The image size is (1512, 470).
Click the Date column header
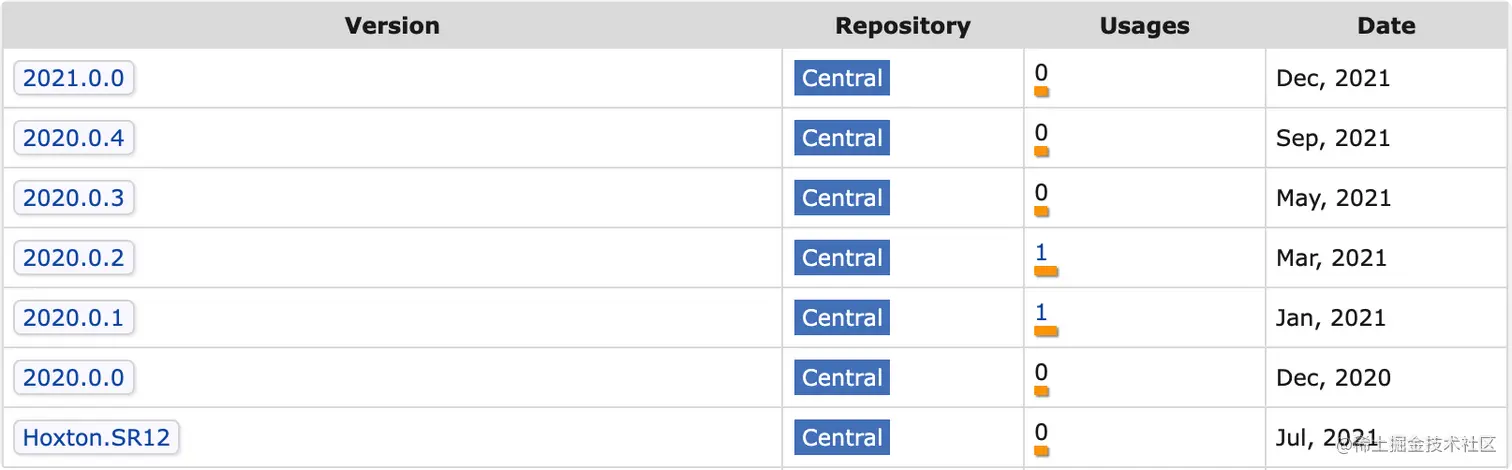pos(1386,26)
